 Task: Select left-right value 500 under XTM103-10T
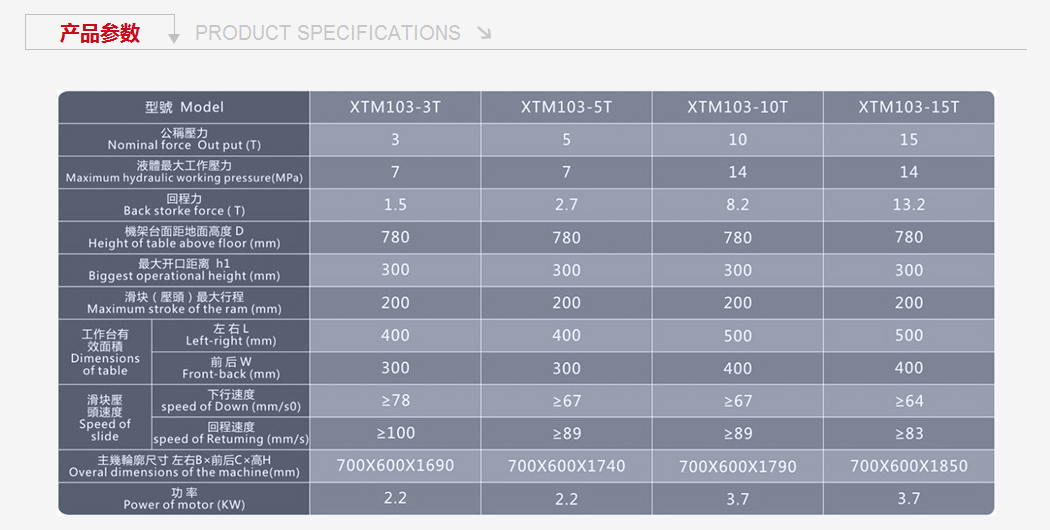[737, 335]
